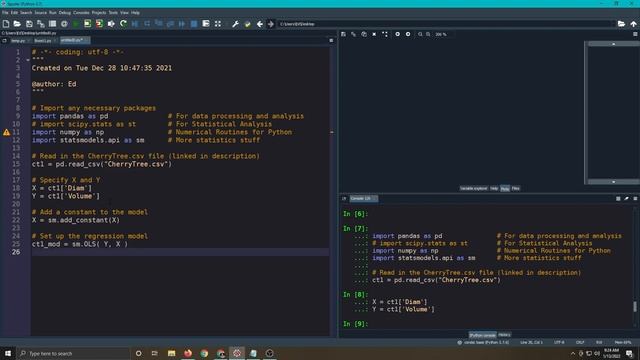Copy plot to clipboard
Screen dimensions: 640x360
pyautogui.click(x=364, y=34)
